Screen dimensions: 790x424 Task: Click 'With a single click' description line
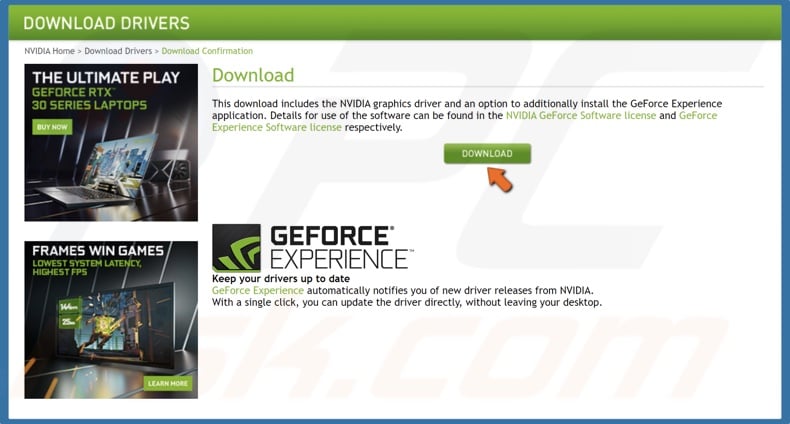[x=407, y=303]
